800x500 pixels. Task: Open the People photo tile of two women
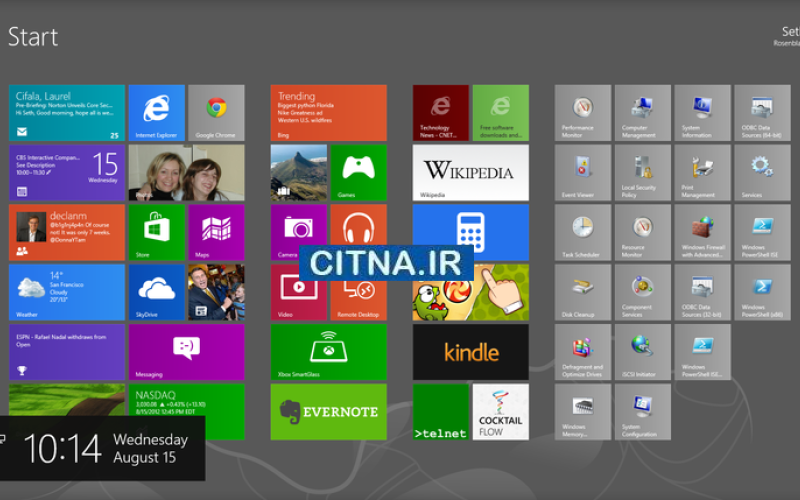pos(186,172)
